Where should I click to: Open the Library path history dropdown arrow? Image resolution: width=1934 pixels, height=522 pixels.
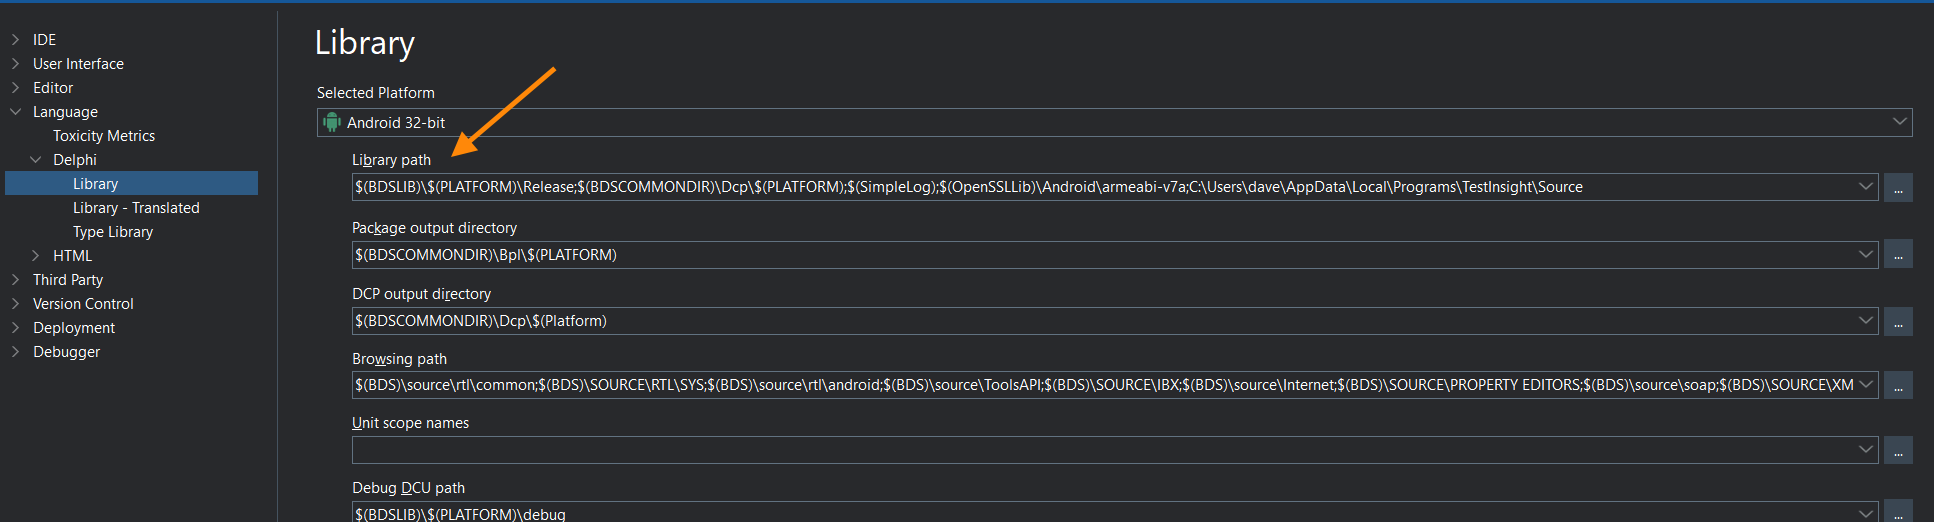tap(1865, 187)
